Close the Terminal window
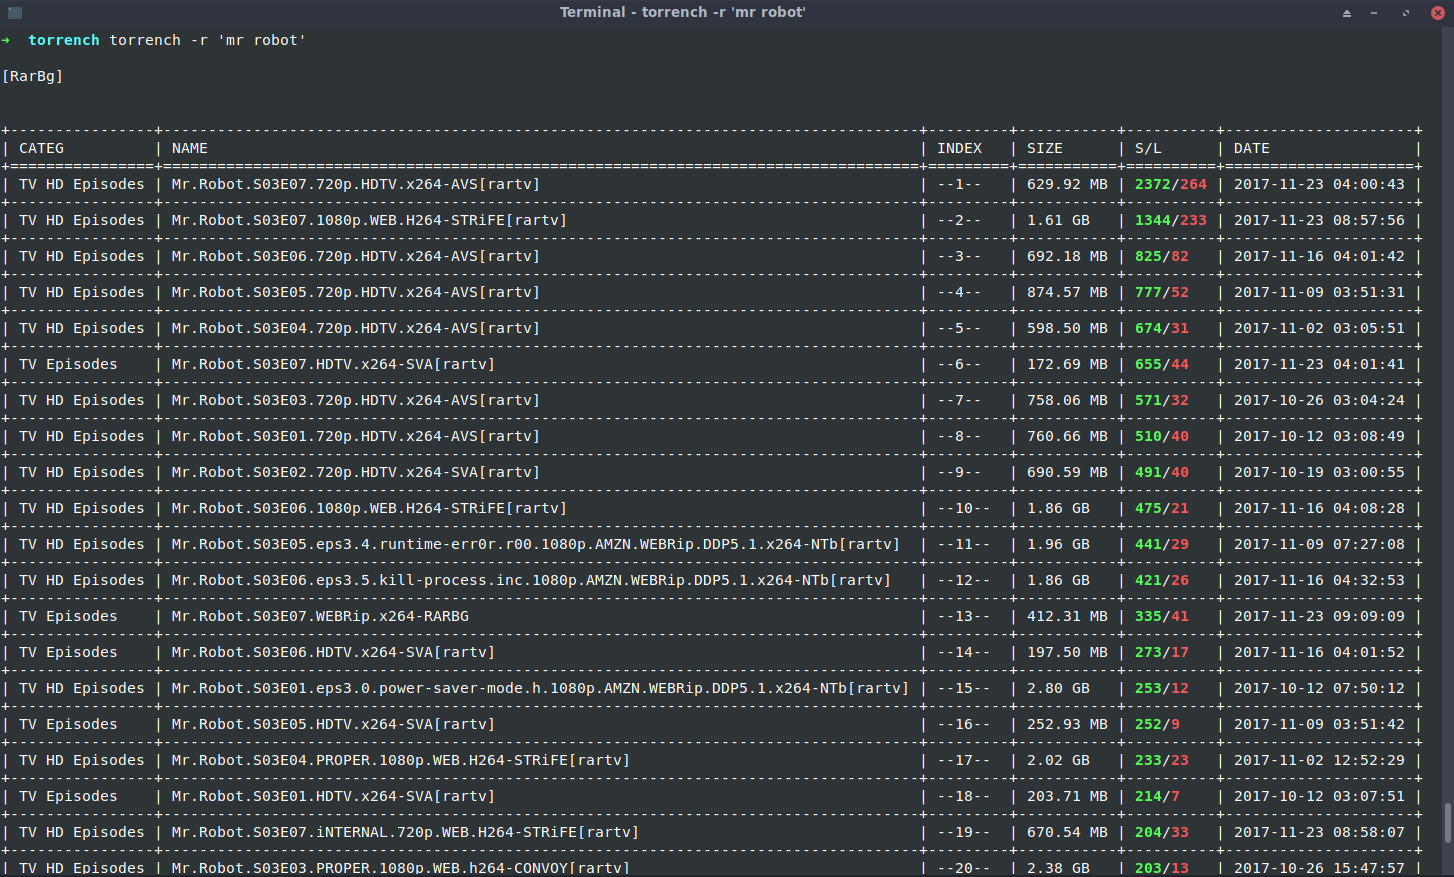Viewport: 1454px width, 877px height. (x=1438, y=13)
